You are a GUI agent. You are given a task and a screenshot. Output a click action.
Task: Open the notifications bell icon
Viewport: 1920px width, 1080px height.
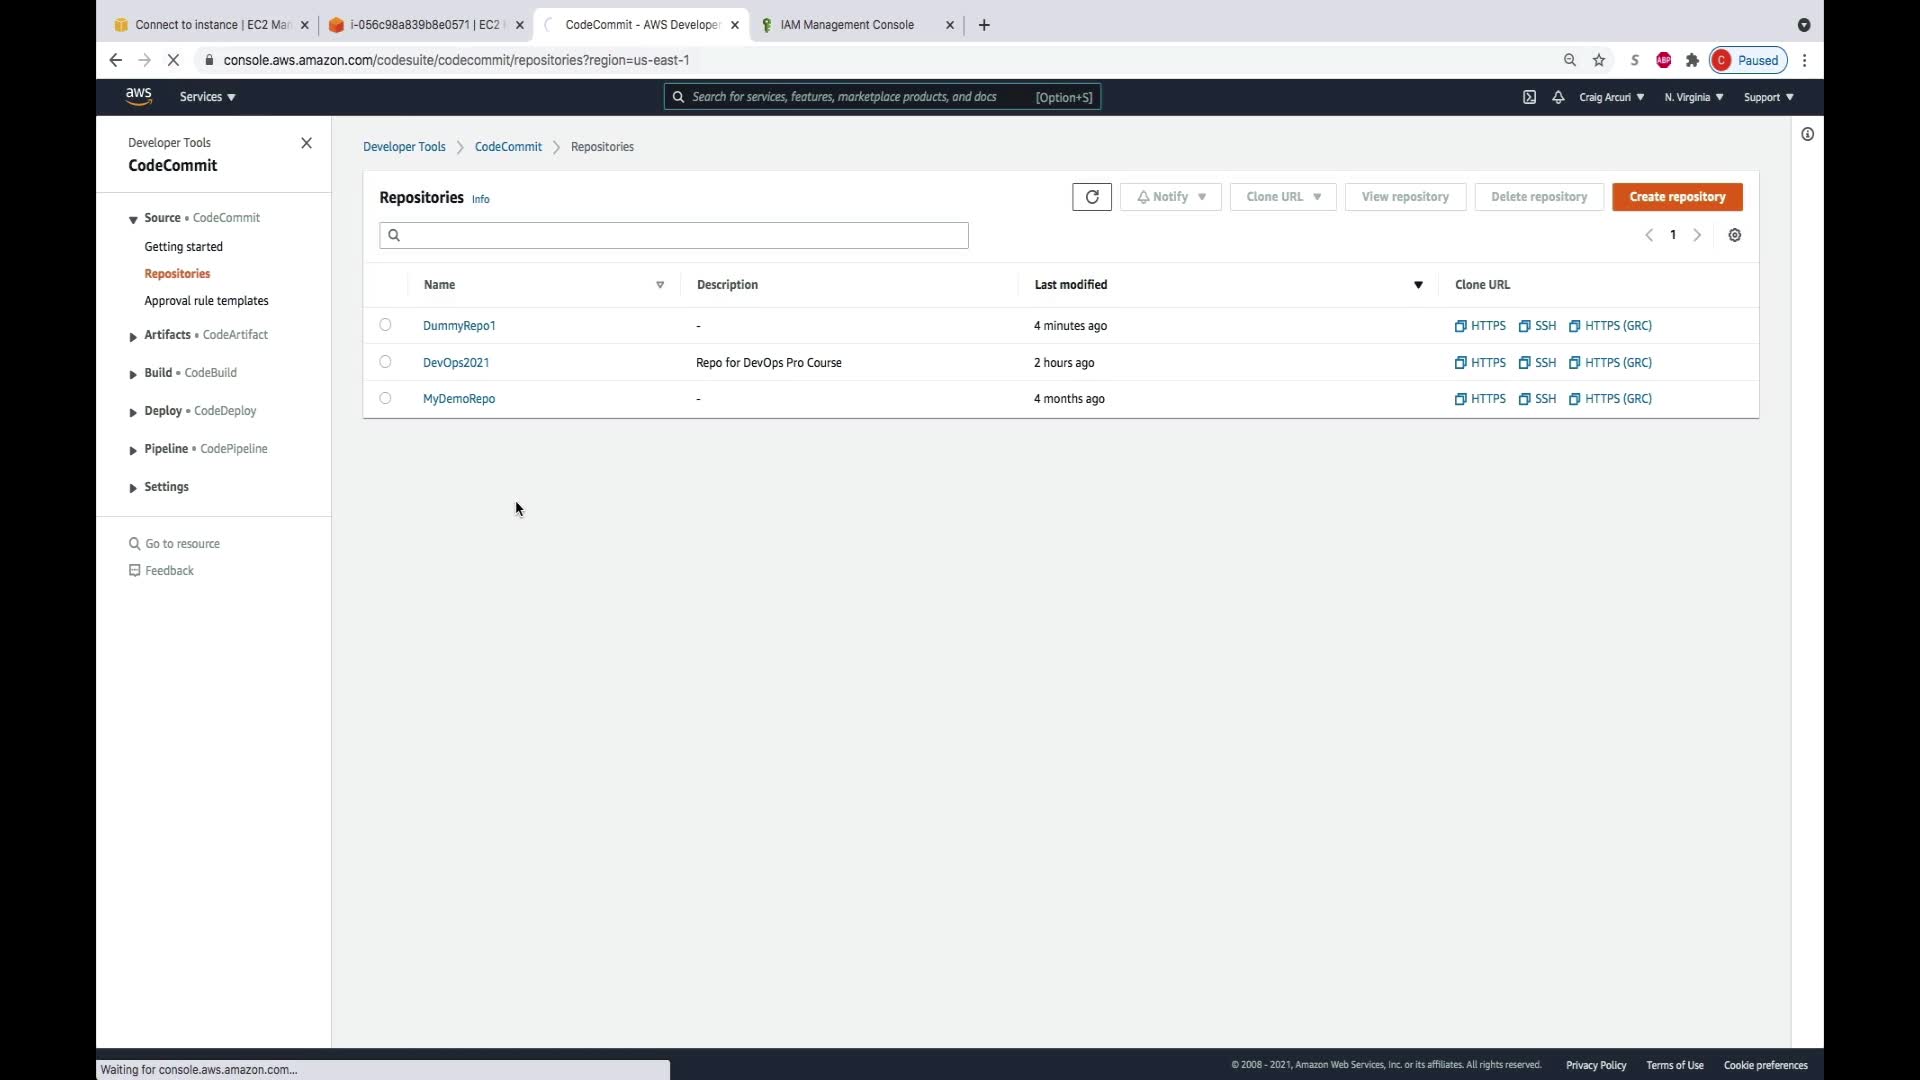1558,97
